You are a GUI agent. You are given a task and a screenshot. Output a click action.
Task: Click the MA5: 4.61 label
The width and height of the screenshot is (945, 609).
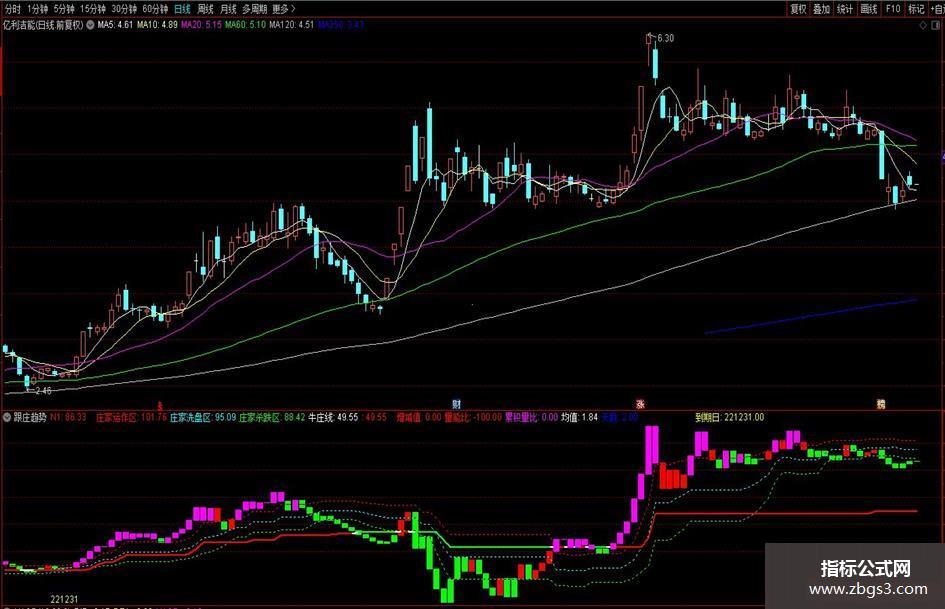pyautogui.click(x=115, y=25)
